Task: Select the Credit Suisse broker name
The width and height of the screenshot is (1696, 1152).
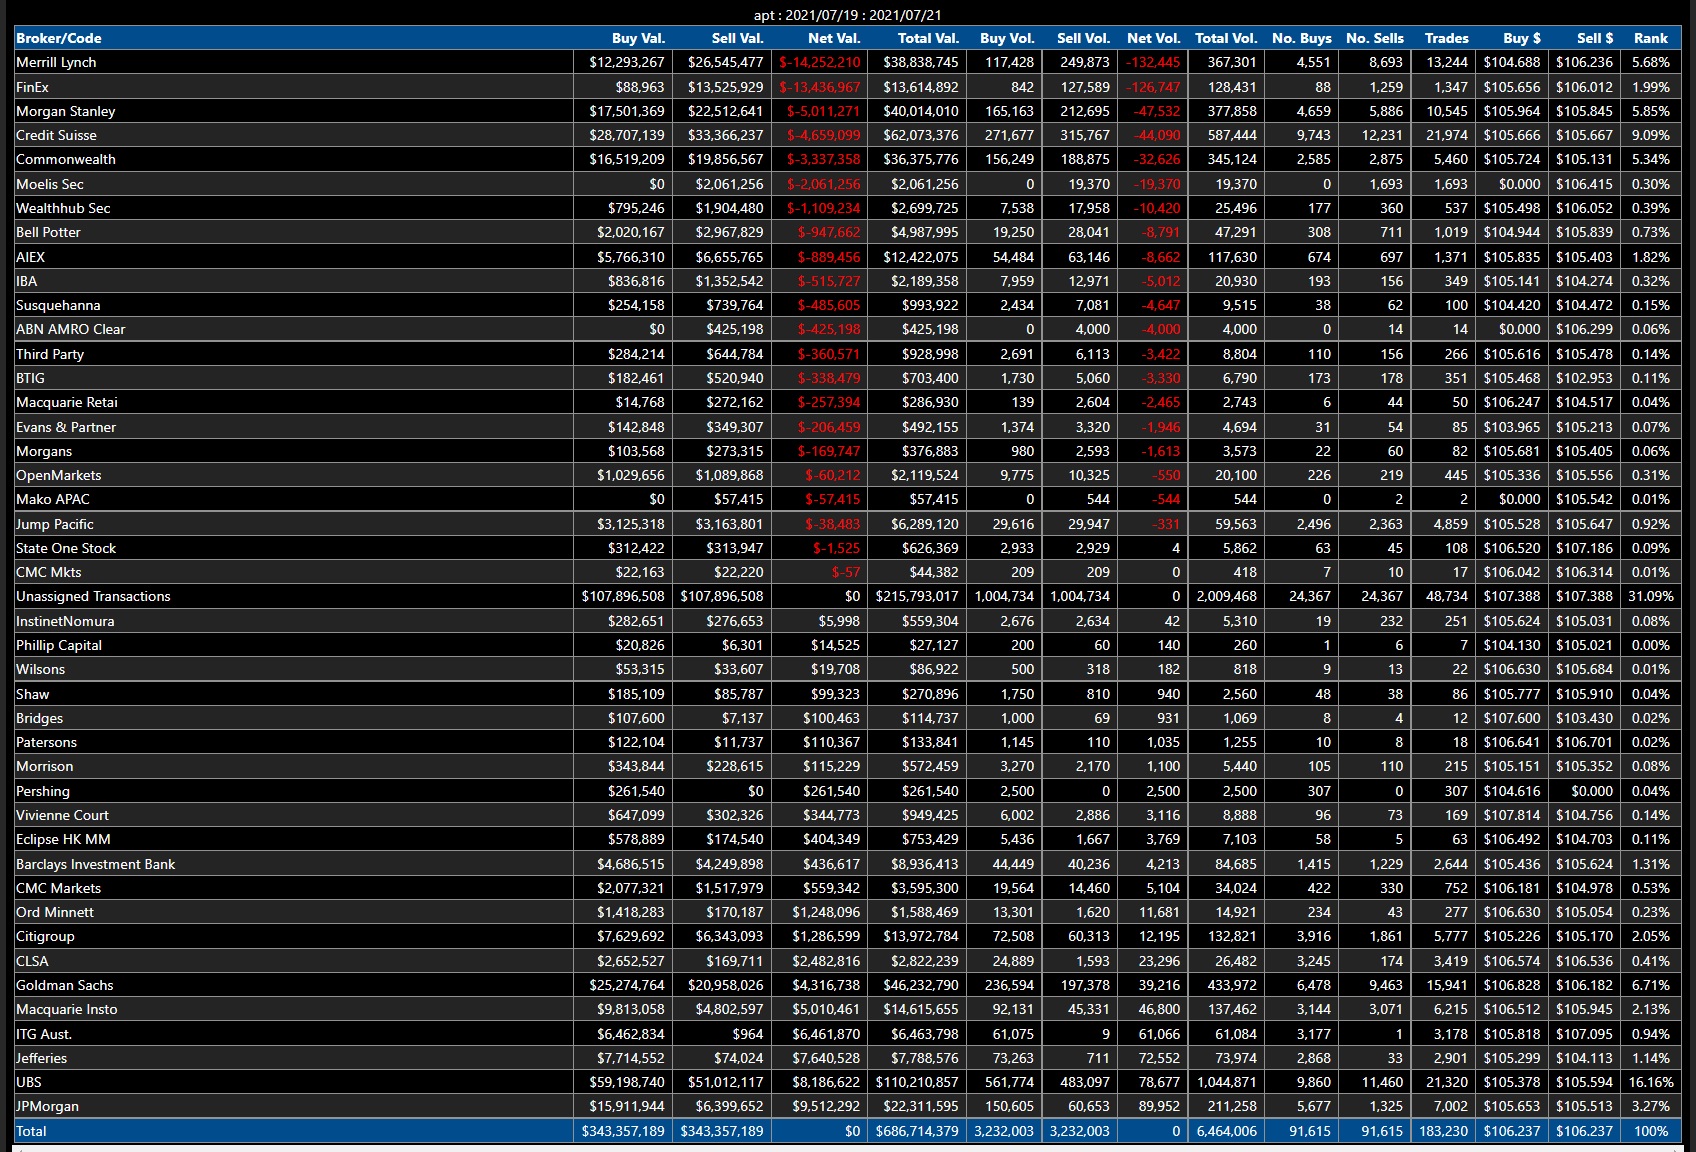Action: tap(56, 135)
